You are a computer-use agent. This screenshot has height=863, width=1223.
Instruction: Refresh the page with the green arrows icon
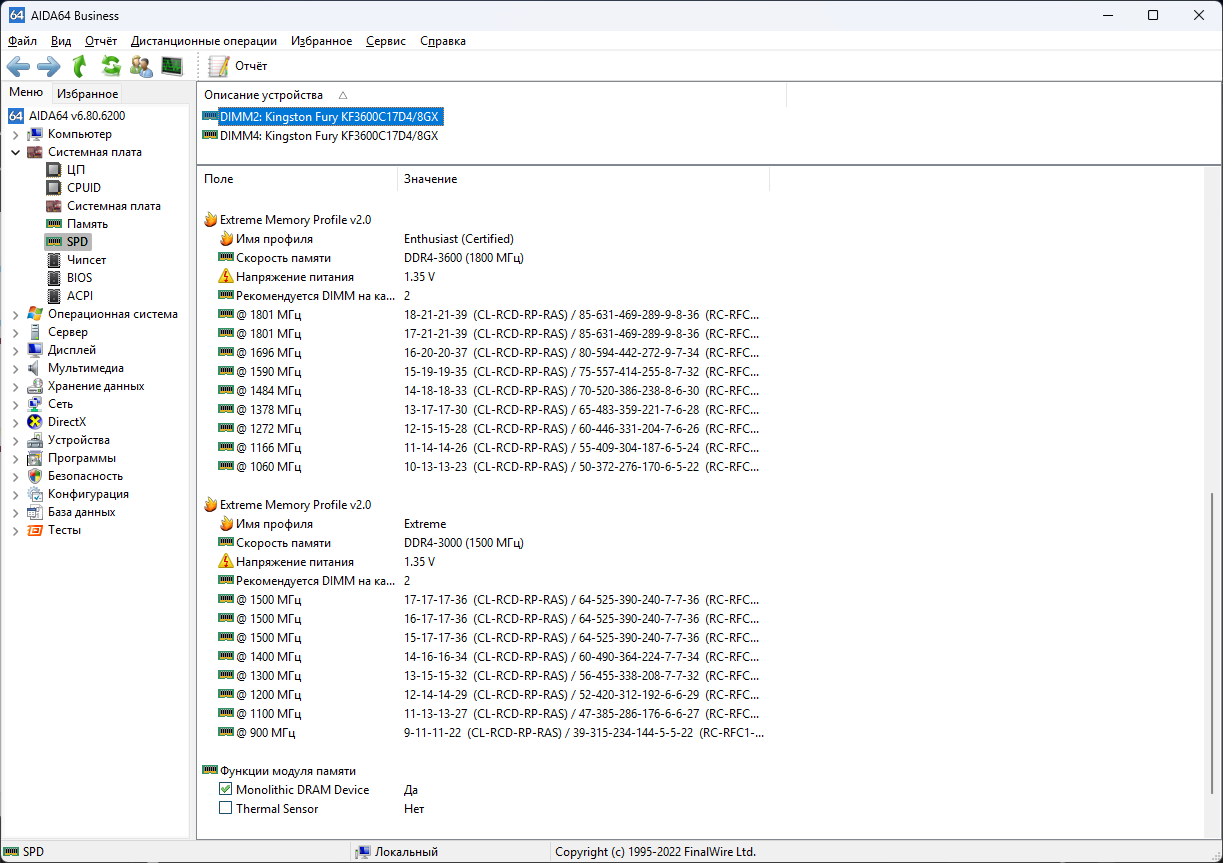pyautogui.click(x=111, y=66)
